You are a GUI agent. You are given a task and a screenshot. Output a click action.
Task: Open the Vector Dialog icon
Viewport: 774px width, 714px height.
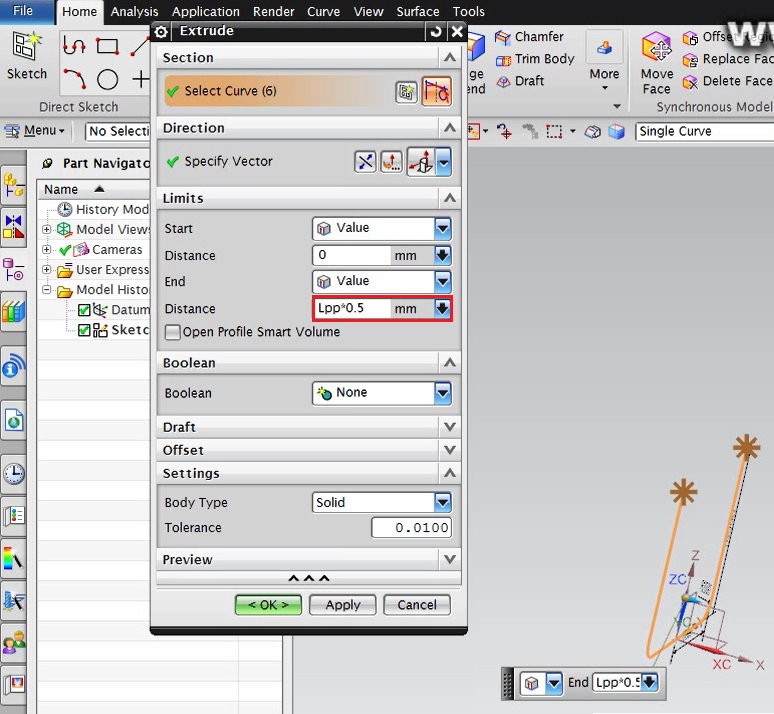click(x=391, y=161)
